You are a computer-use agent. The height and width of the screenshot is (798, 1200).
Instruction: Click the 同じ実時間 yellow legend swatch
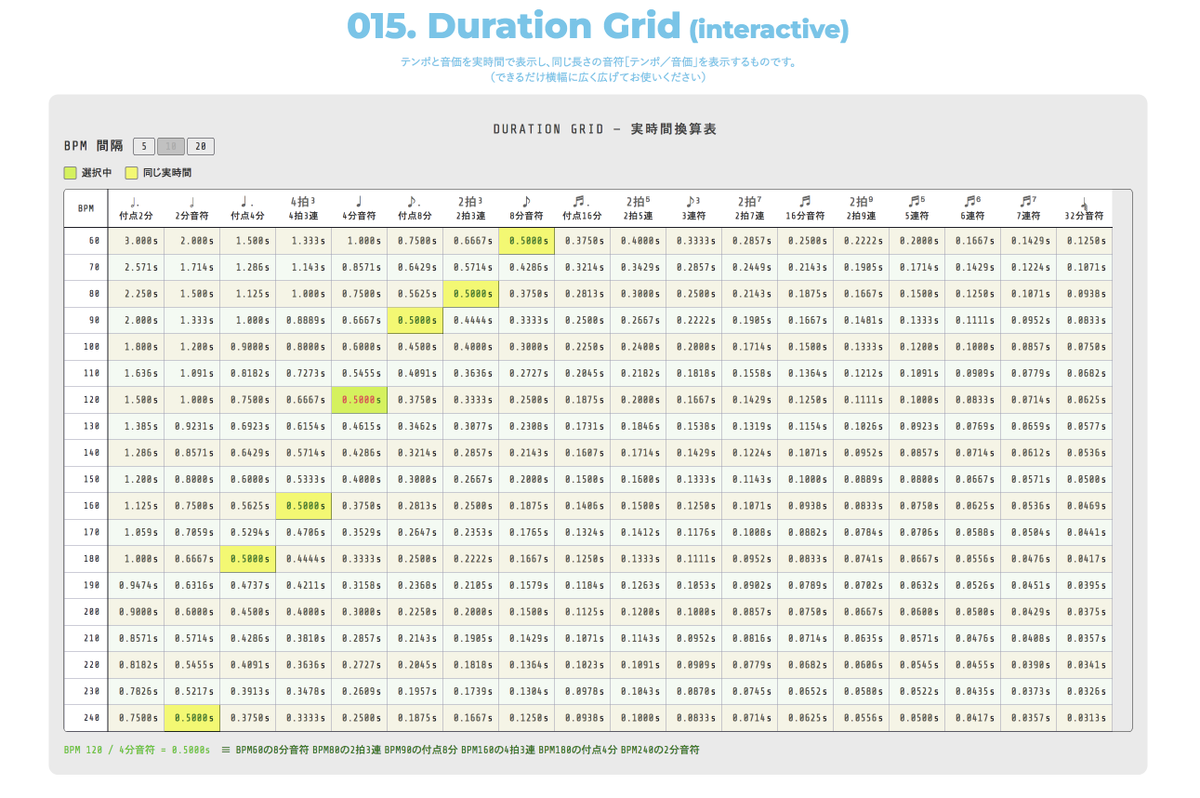point(131,173)
